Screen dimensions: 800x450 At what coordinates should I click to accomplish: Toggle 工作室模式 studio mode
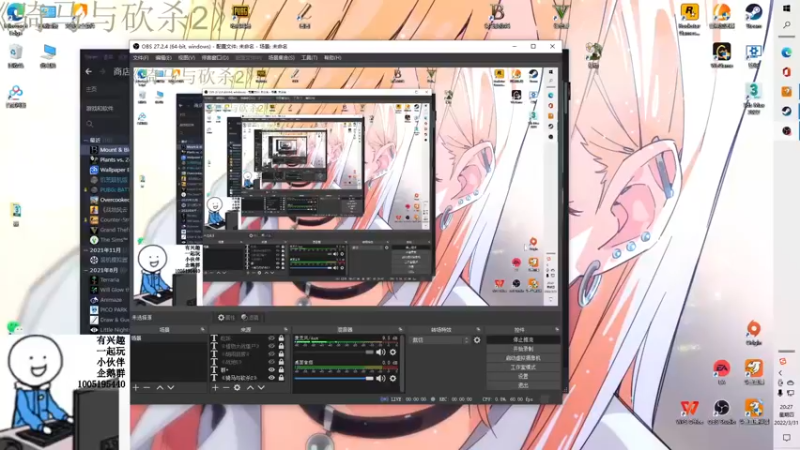pyautogui.click(x=523, y=367)
